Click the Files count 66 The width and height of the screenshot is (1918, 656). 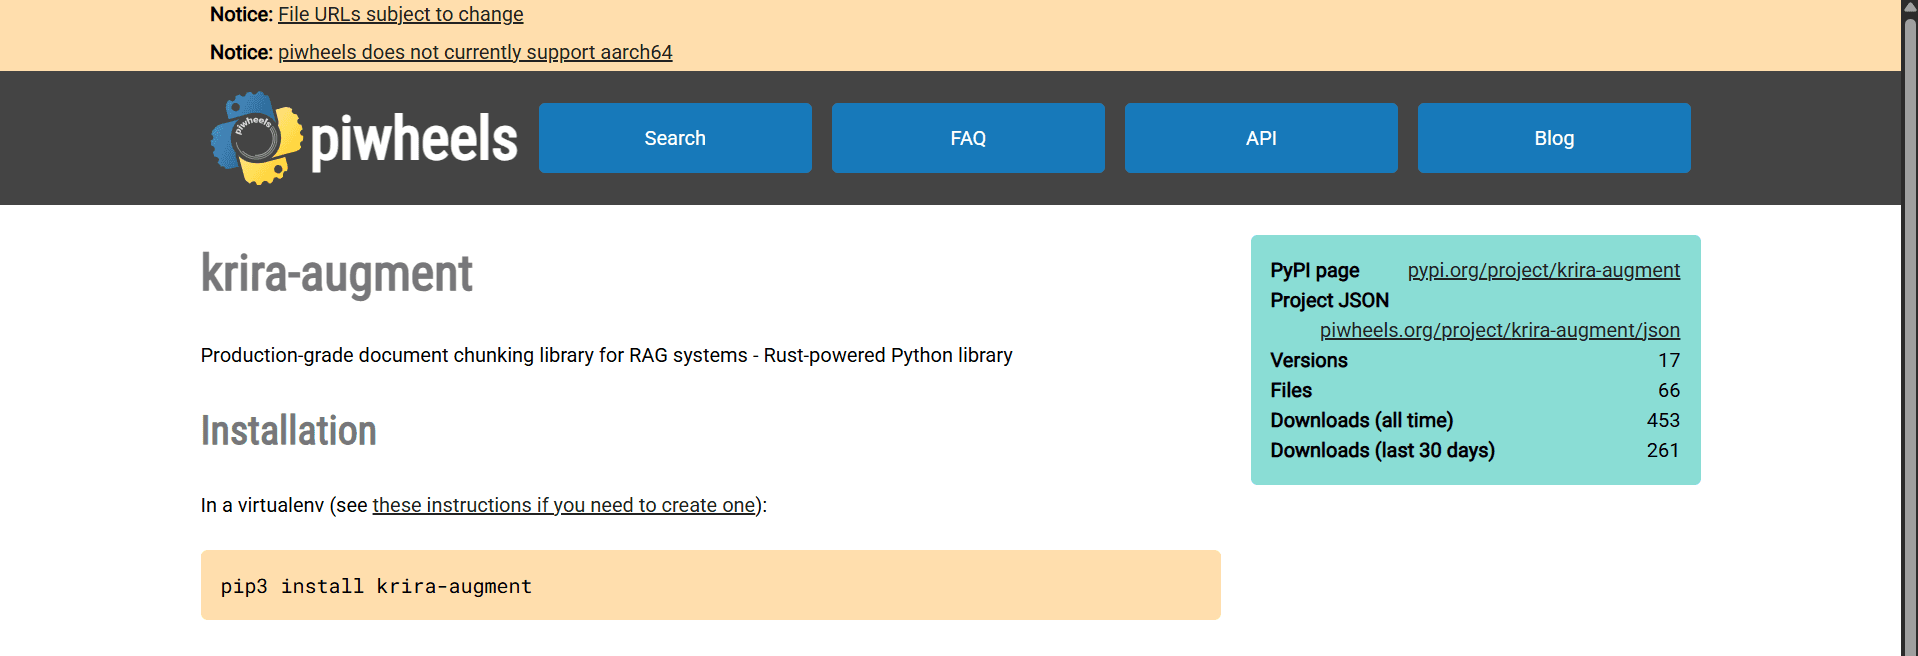click(x=1668, y=390)
